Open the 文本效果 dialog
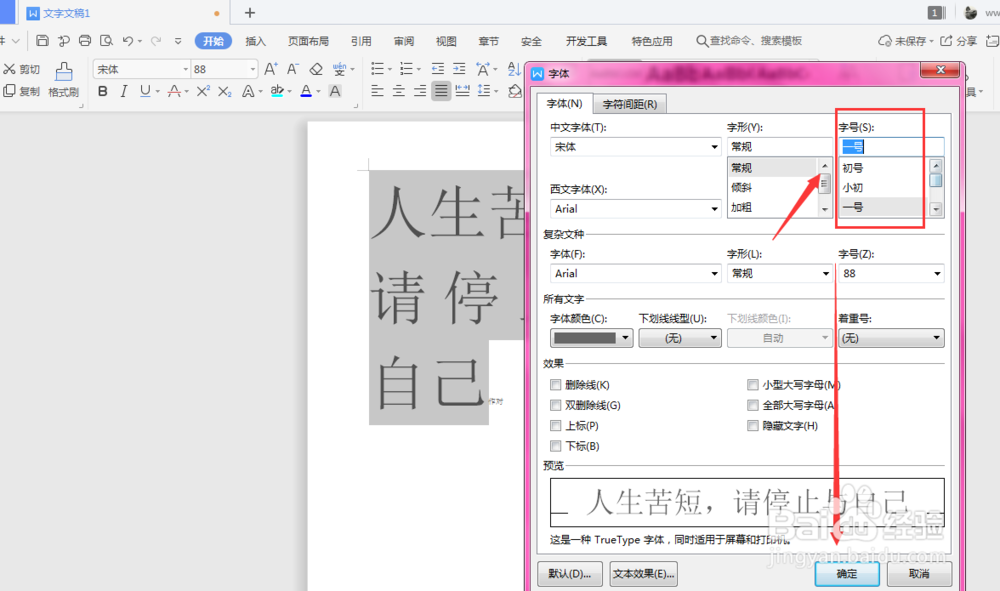This screenshot has height=591, width=1000. click(642, 574)
